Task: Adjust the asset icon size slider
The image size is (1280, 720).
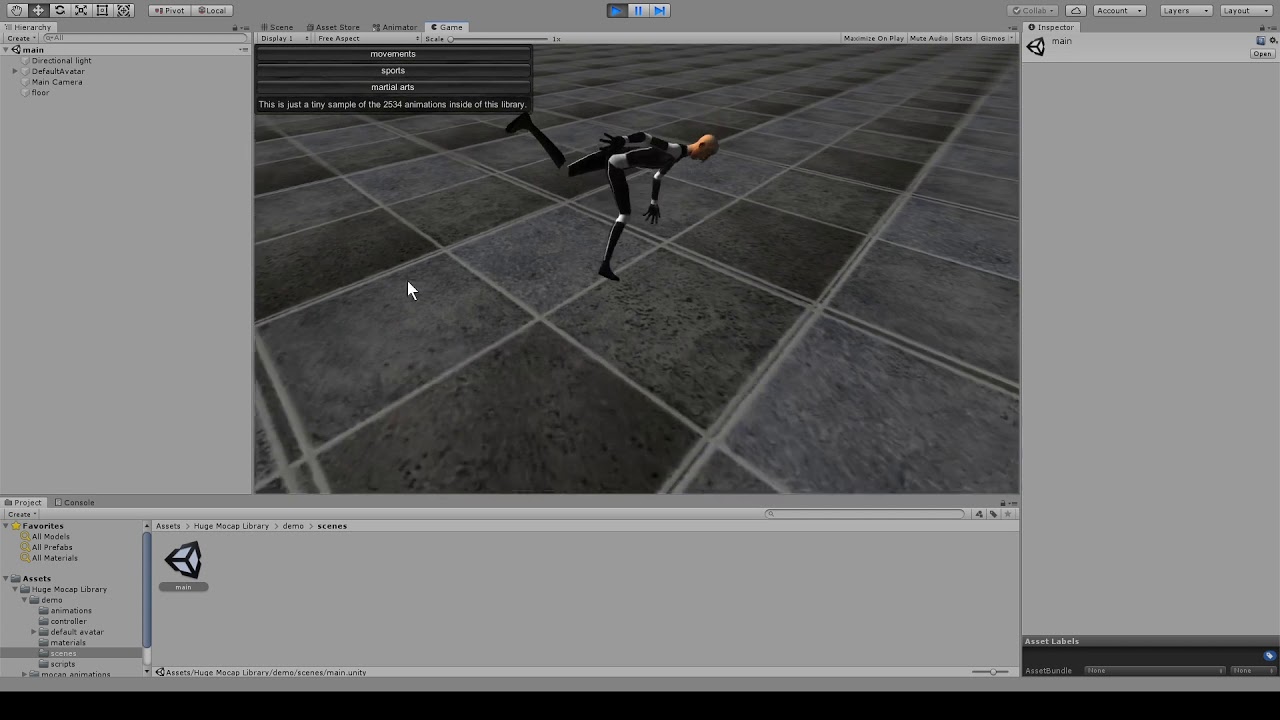Action: point(991,672)
